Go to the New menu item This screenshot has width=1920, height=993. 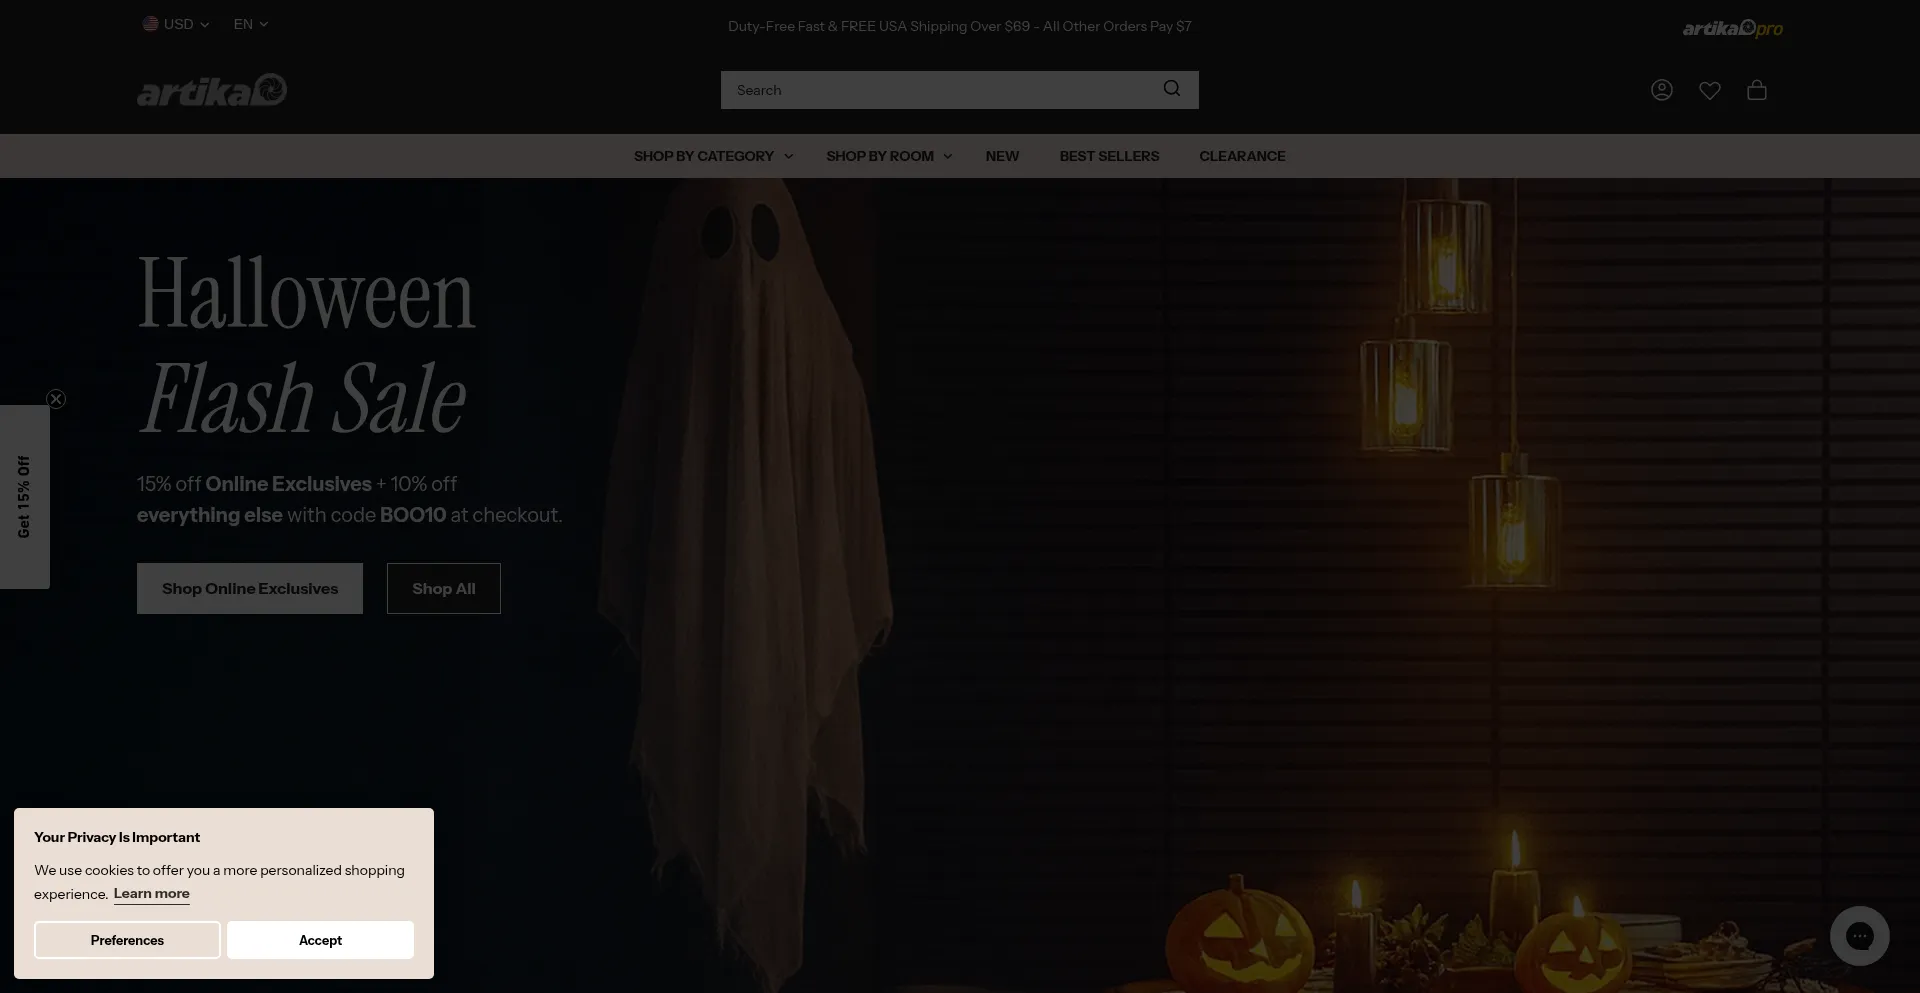1002,156
